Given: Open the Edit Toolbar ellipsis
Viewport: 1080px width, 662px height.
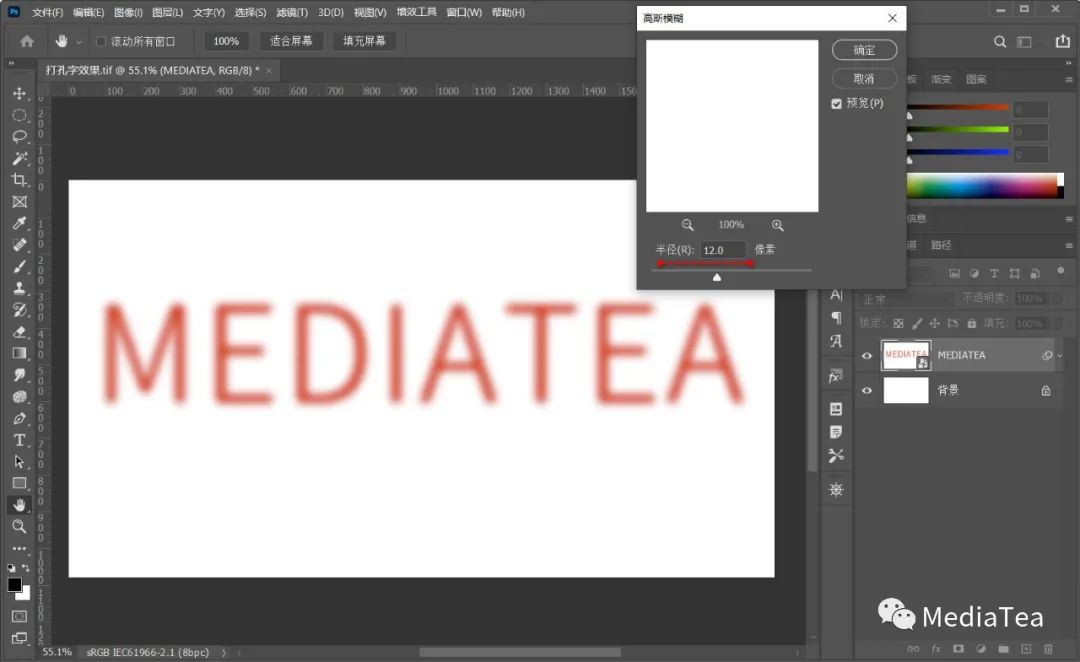Looking at the screenshot, I should (19, 549).
